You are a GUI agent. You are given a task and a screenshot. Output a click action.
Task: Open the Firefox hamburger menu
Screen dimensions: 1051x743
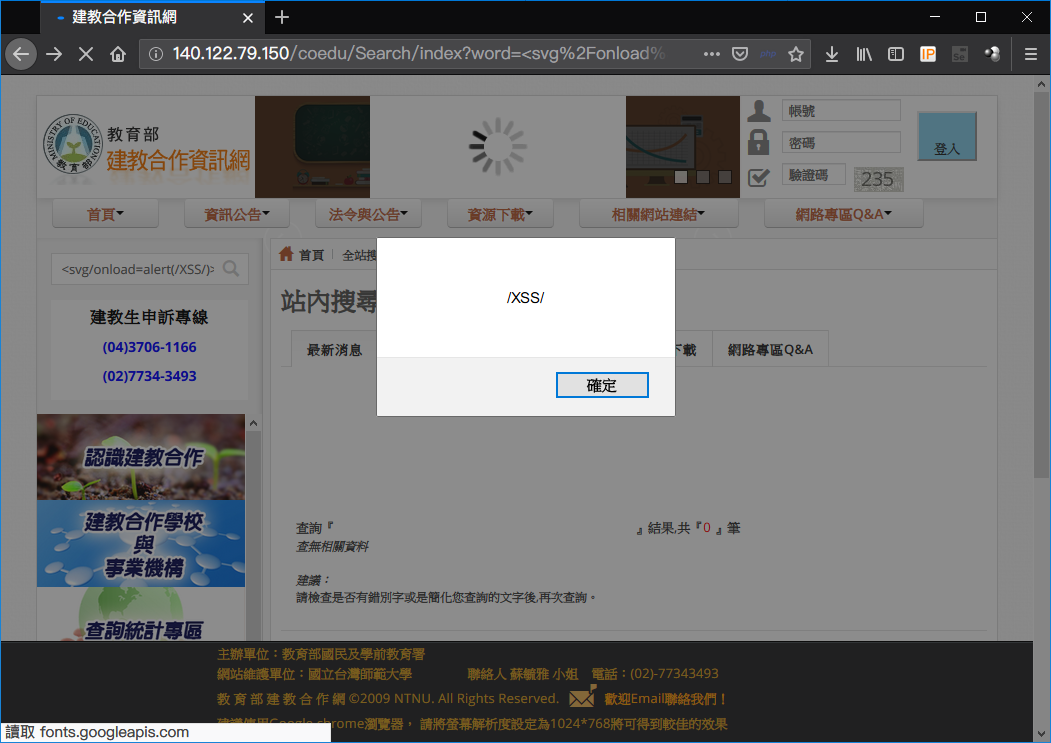[x=1031, y=54]
